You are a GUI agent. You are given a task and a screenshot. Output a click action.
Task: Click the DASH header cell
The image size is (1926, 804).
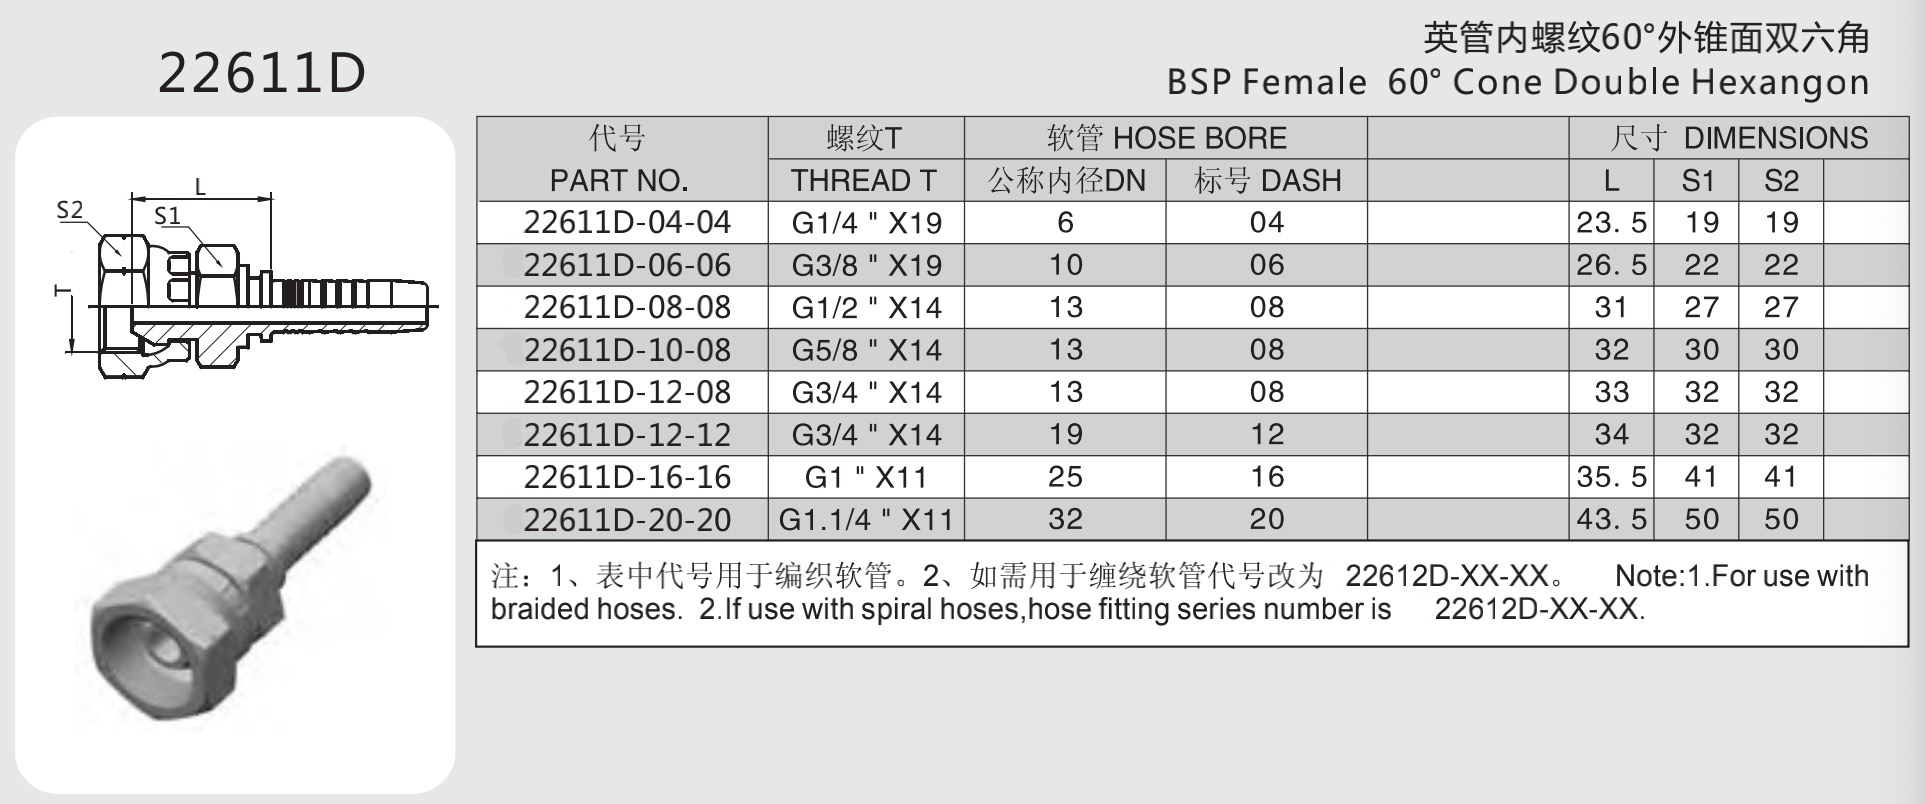(1267, 180)
